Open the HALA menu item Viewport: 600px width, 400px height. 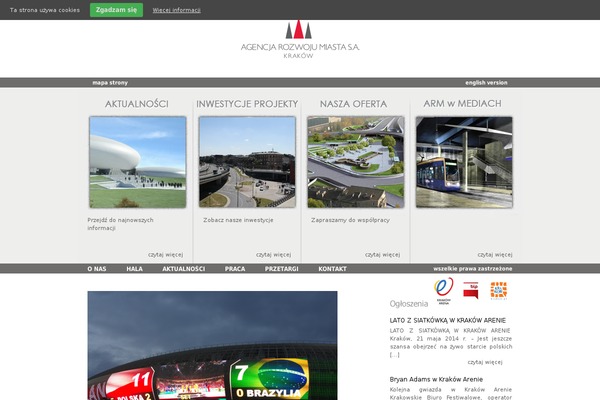coord(135,269)
